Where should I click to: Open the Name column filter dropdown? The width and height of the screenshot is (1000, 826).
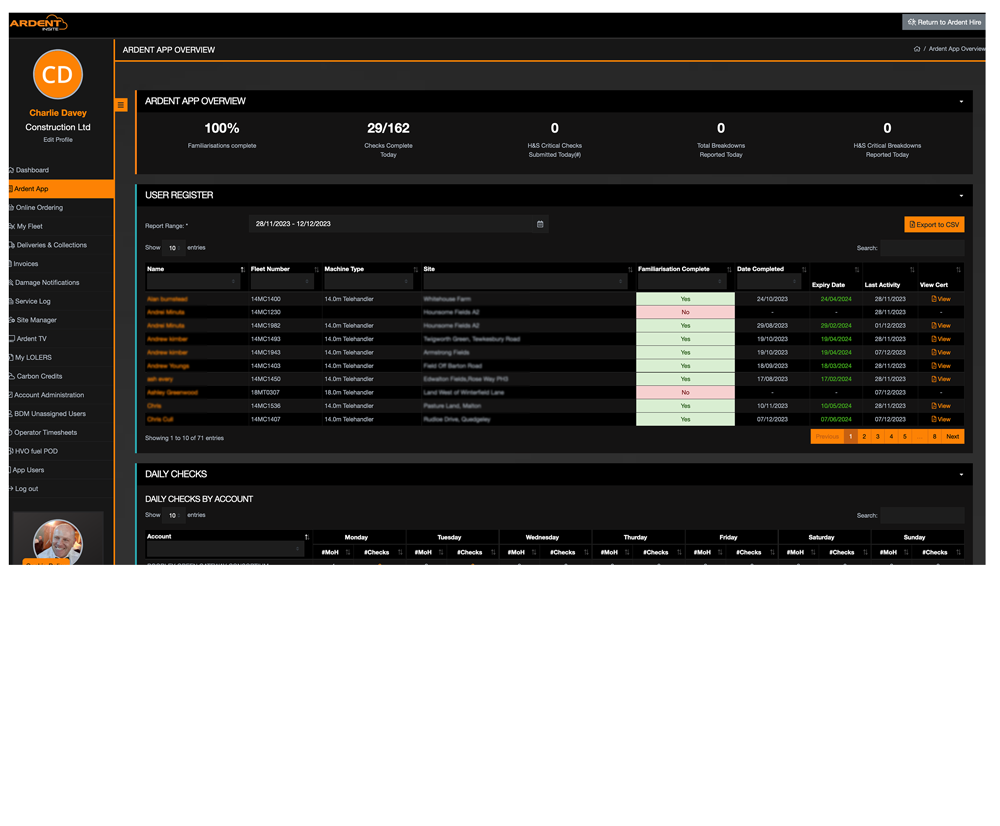193,281
